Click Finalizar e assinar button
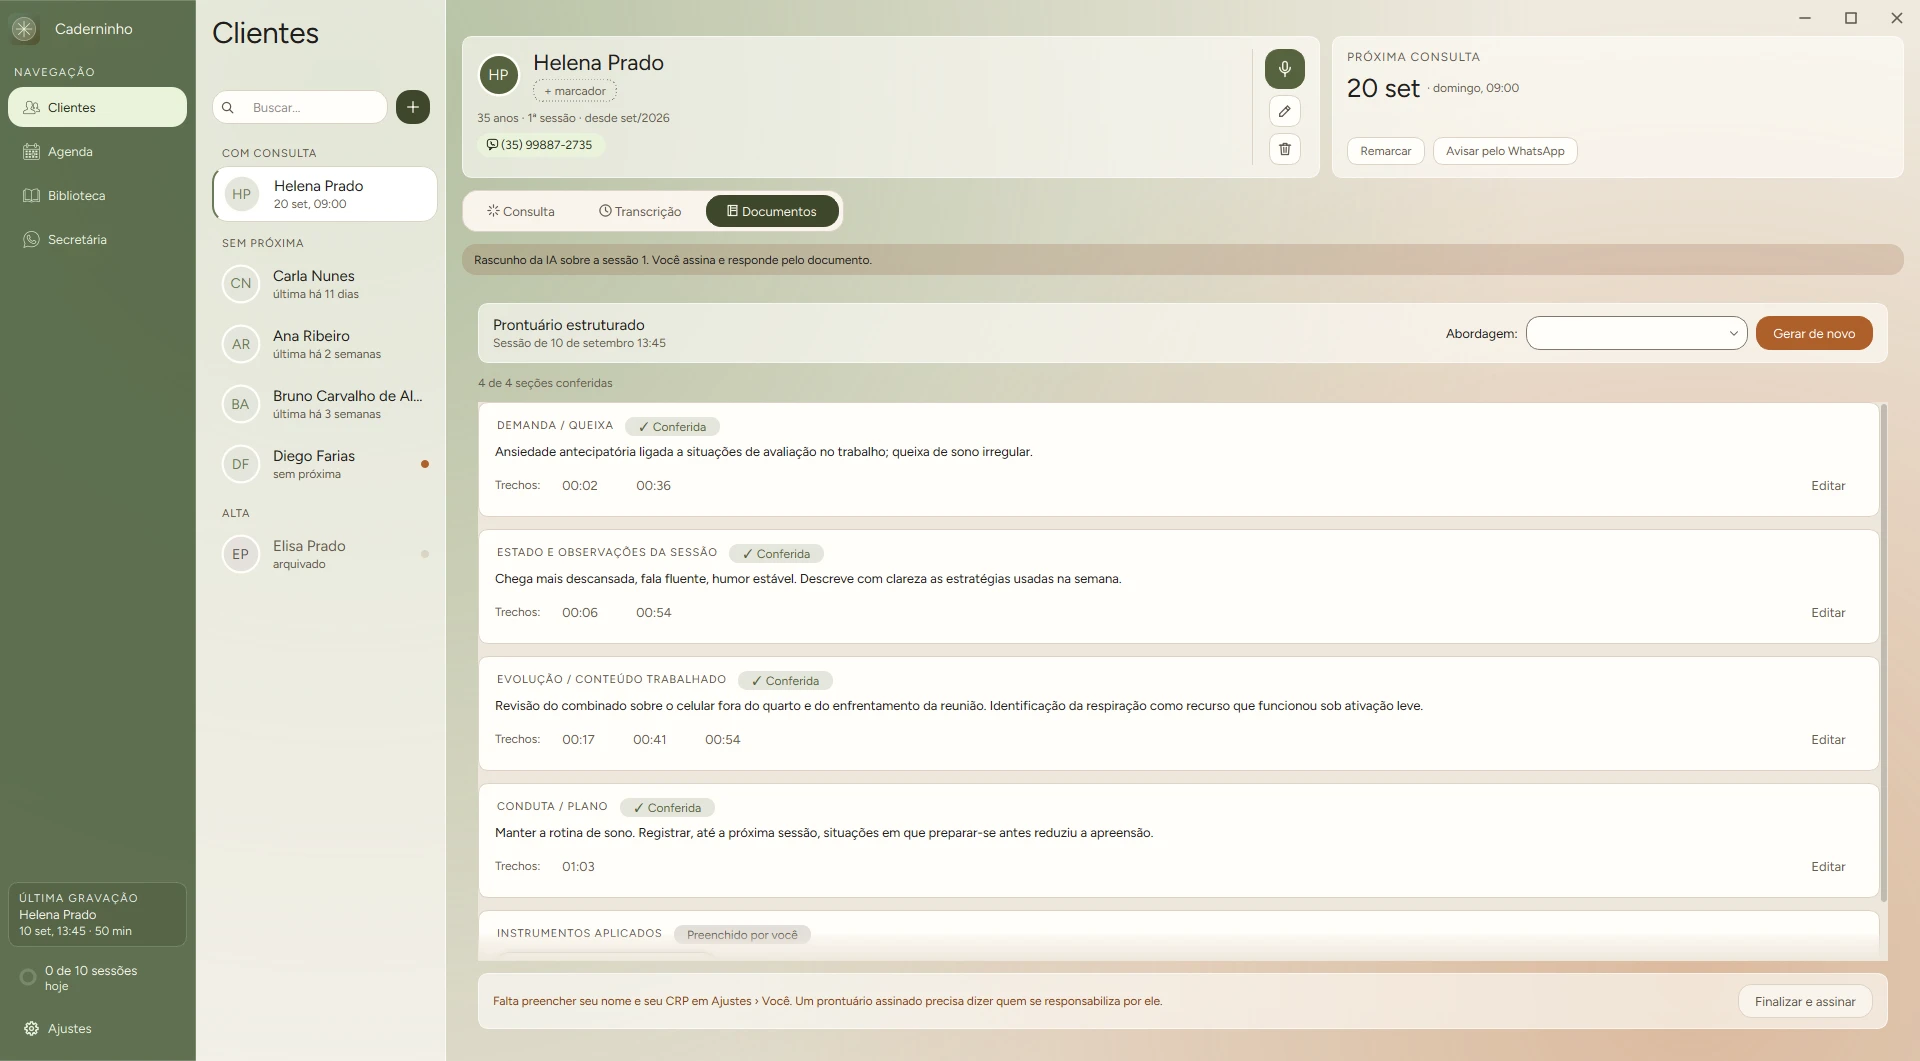The height and width of the screenshot is (1061, 1920). (1805, 1002)
